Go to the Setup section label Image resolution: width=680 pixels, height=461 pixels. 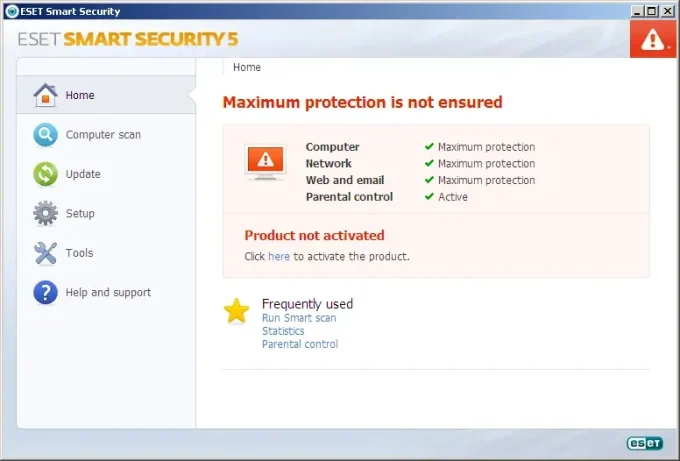[80, 213]
